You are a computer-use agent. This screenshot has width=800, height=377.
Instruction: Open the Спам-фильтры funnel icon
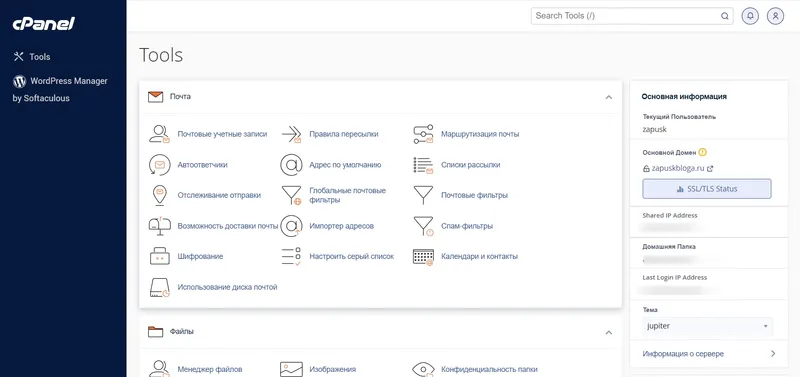[423, 226]
